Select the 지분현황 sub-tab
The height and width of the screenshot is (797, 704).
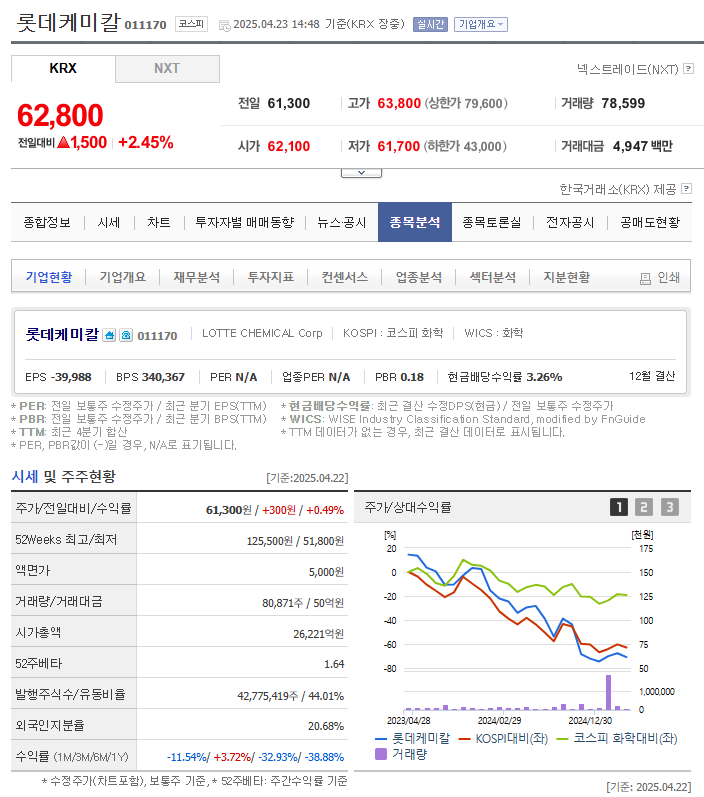(567, 277)
